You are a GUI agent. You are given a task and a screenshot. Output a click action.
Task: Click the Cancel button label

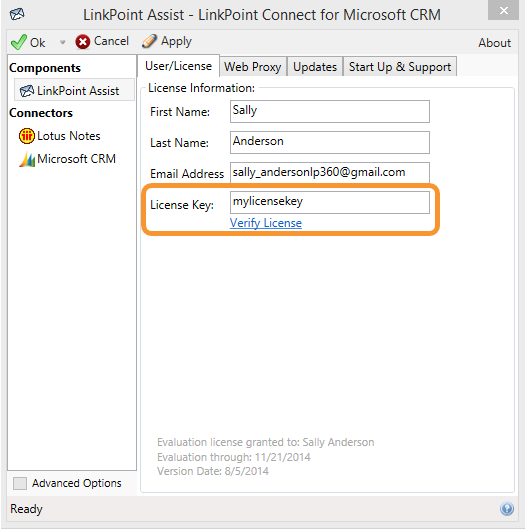[x=111, y=41]
